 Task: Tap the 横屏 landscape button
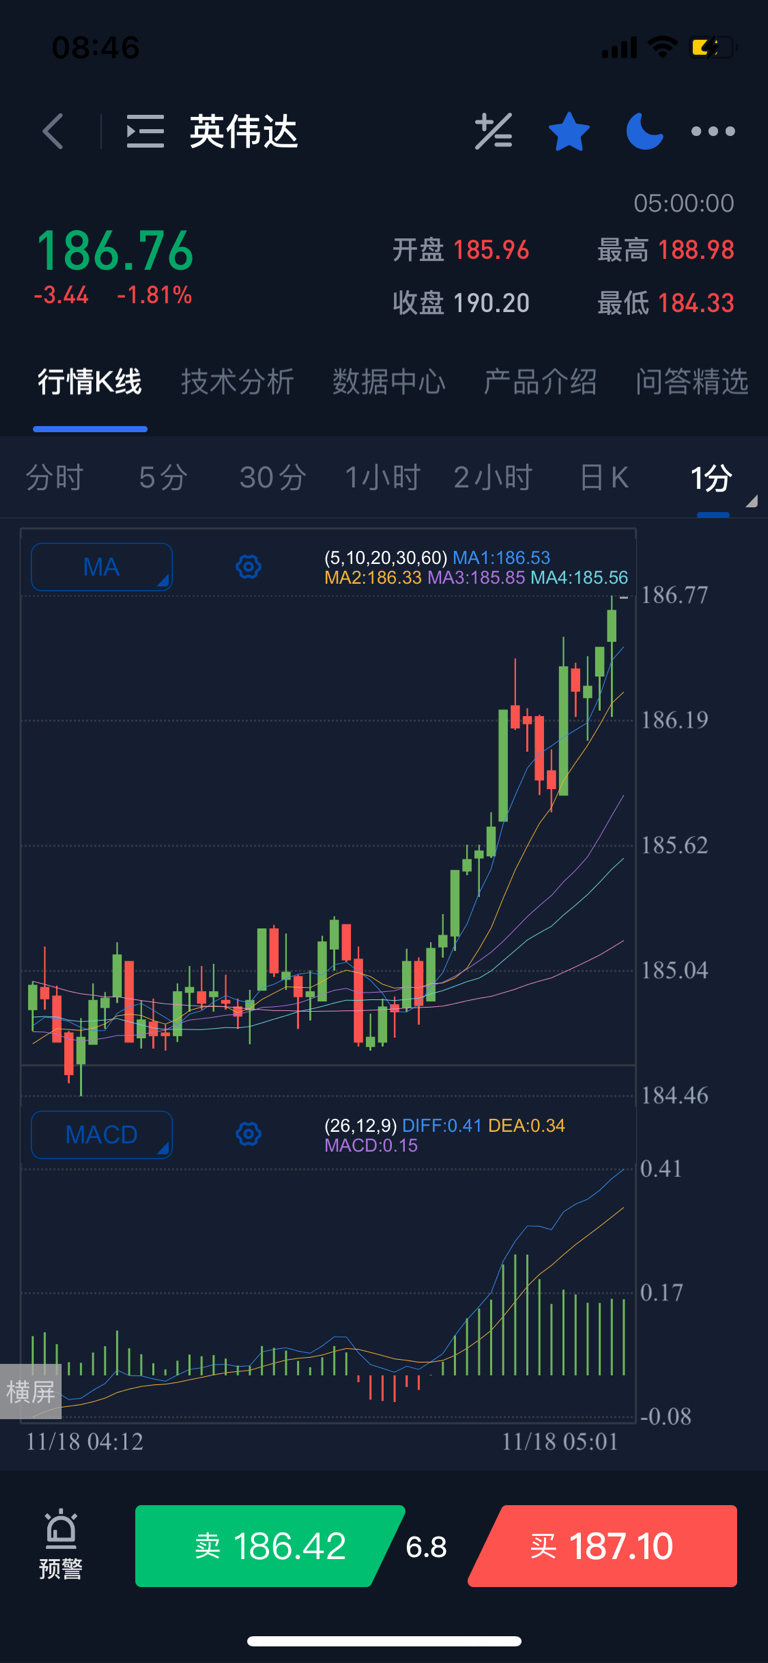click(x=30, y=1391)
